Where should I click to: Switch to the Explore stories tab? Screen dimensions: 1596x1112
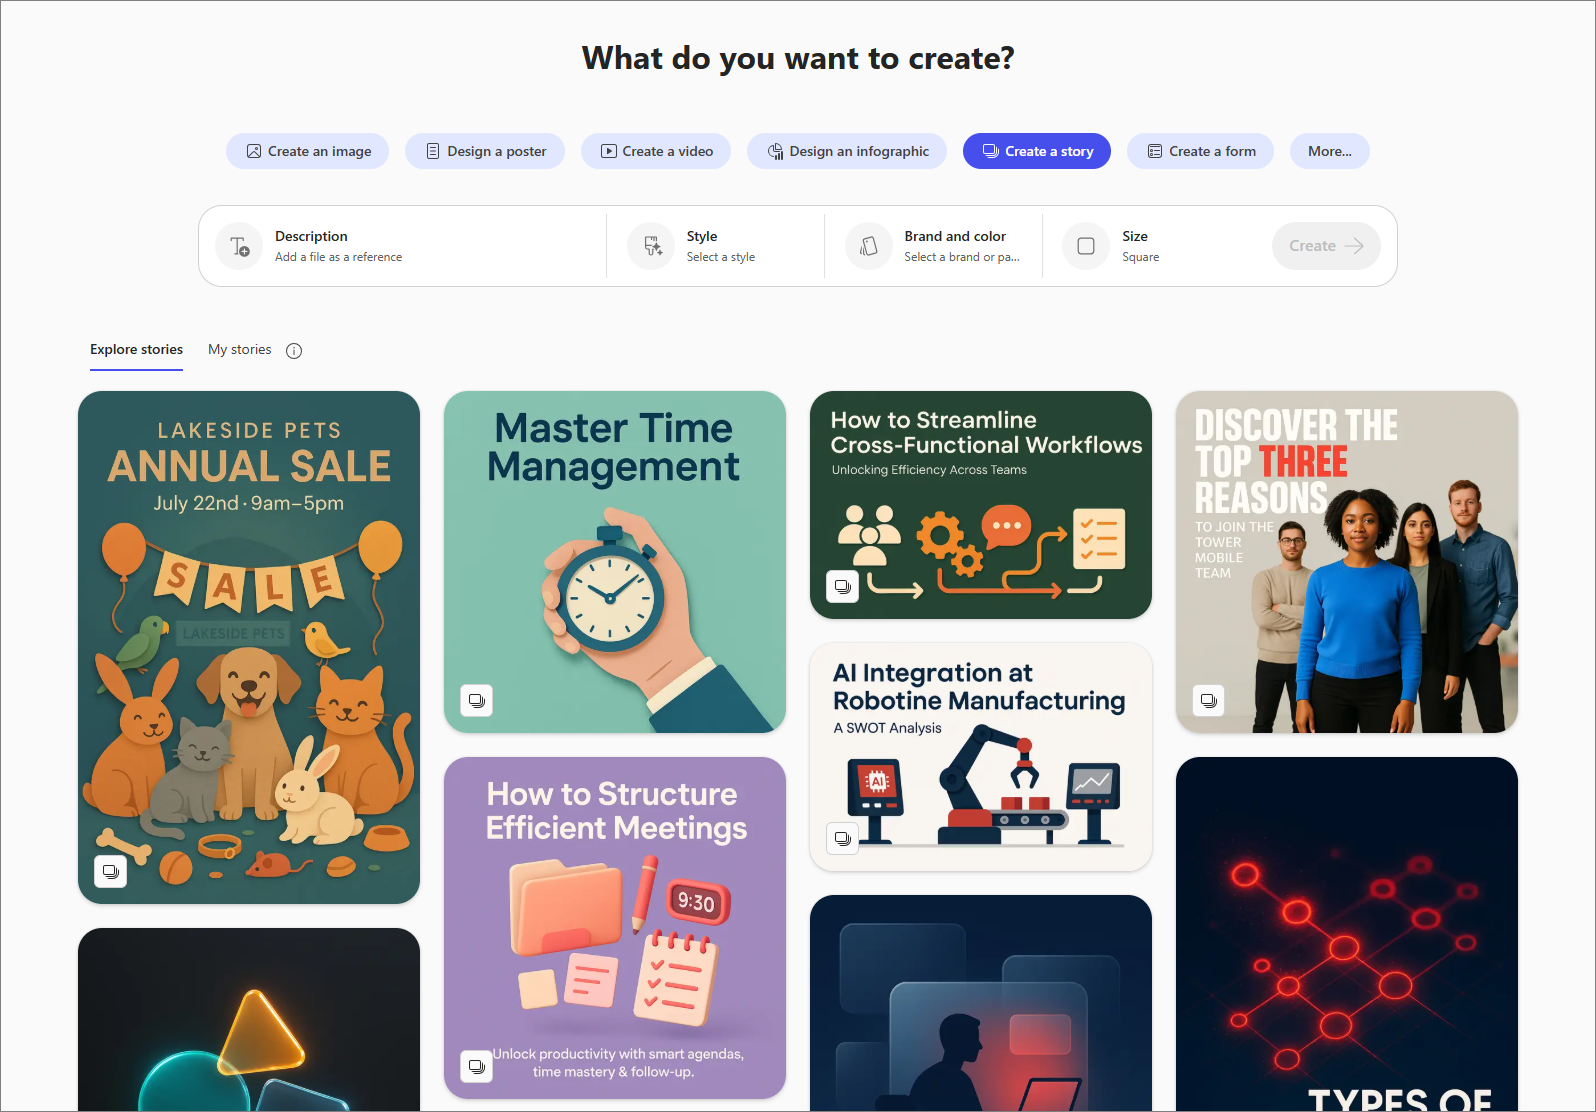pyautogui.click(x=136, y=350)
